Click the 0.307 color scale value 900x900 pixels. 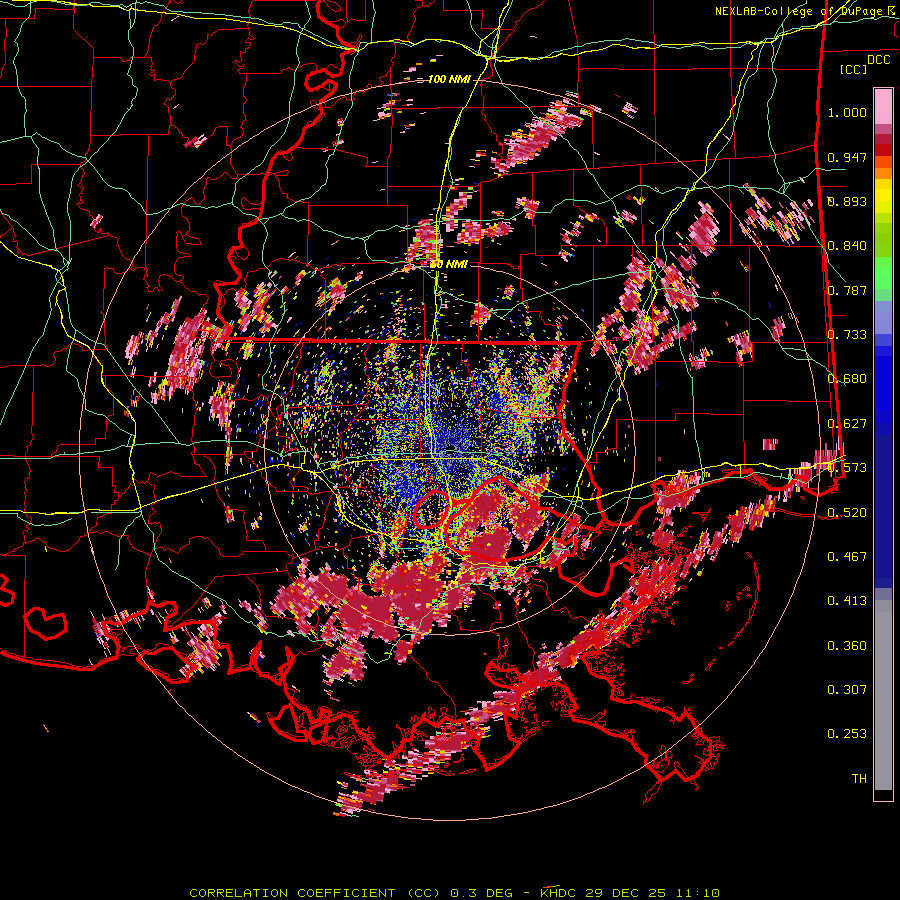847,690
